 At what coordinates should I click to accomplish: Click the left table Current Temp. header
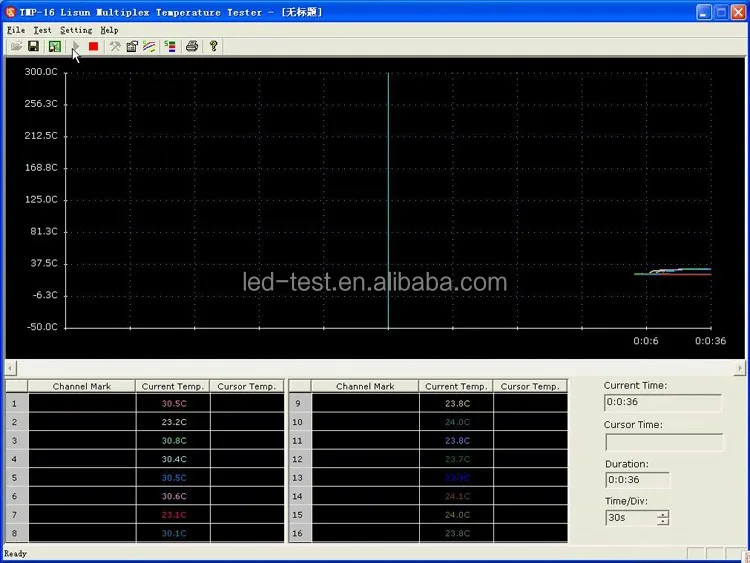pyautogui.click(x=173, y=386)
